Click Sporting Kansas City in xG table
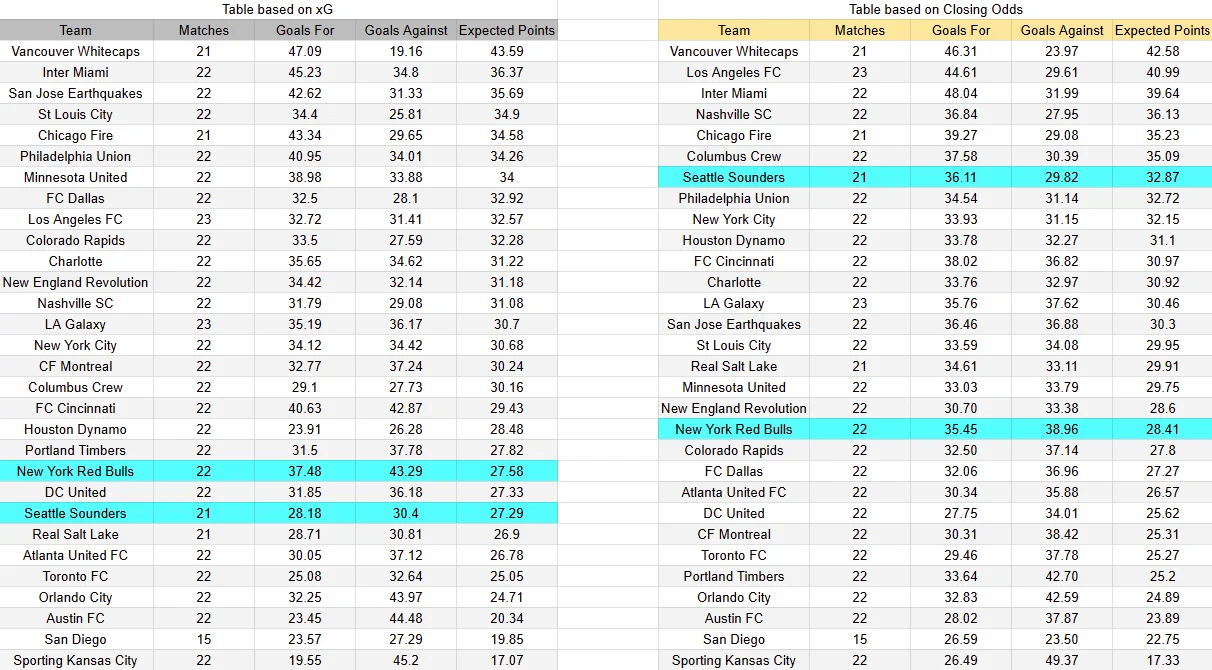This screenshot has height=670, width=1212. pyautogui.click(x=76, y=660)
